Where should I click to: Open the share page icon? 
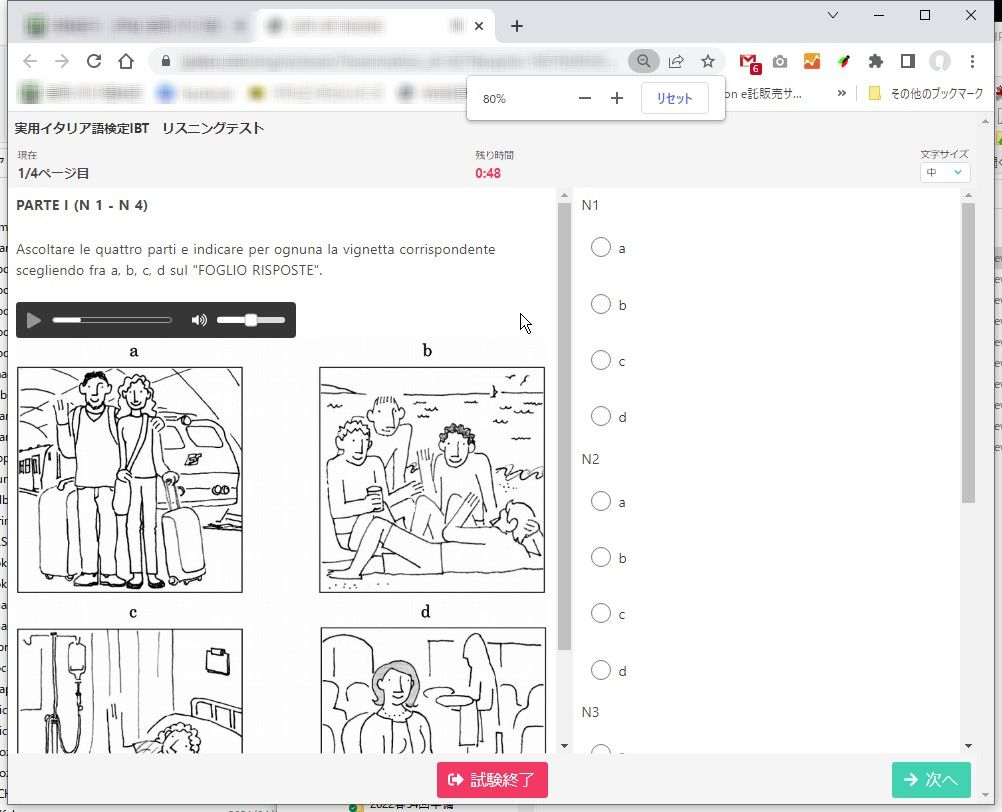point(676,61)
